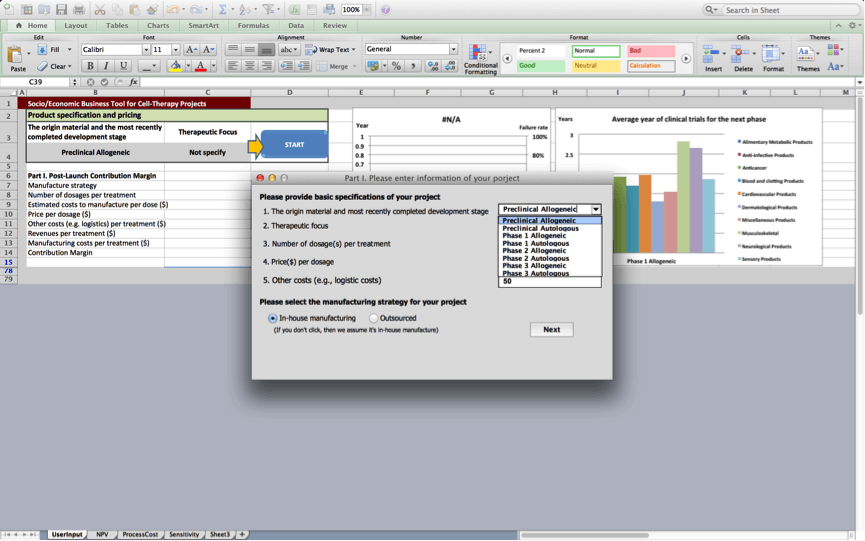This screenshot has height=541, width=865.
Task: Select In-house manufacturing radio button
Action: pos(273,318)
